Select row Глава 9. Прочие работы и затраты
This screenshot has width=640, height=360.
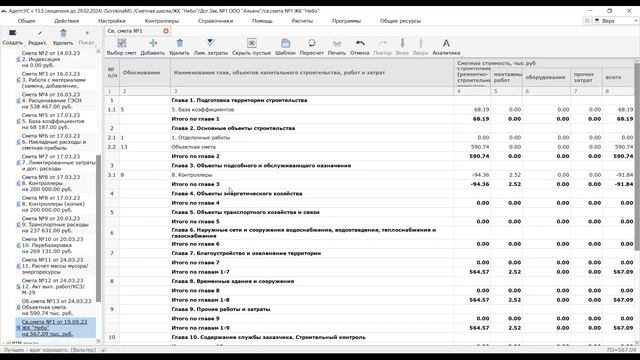pyautogui.click(x=369, y=309)
